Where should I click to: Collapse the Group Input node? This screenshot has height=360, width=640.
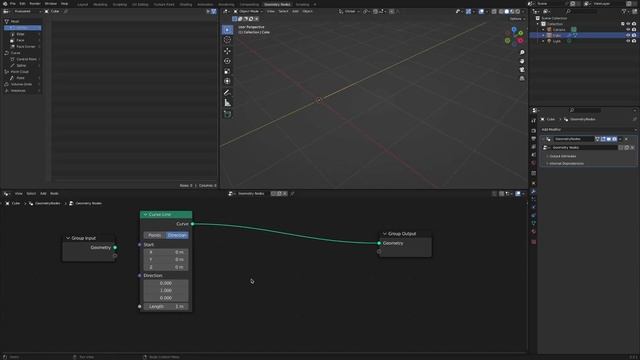pyautogui.click(x=68, y=238)
